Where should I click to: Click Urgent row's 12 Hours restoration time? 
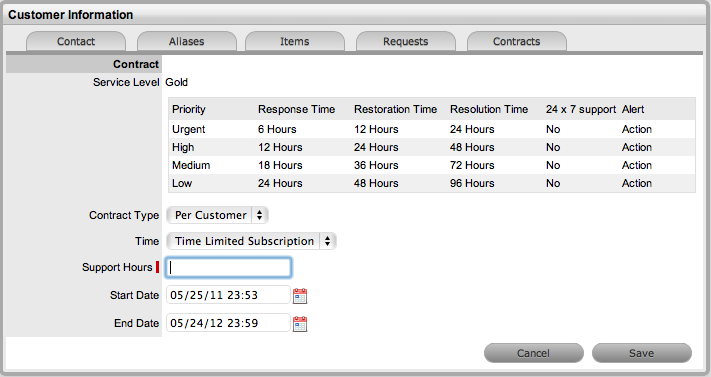[x=376, y=129]
